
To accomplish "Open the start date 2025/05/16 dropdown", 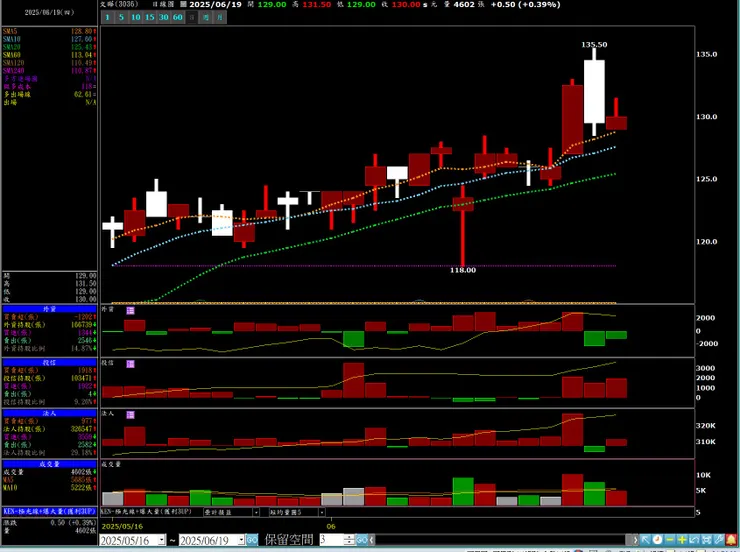I will (x=162, y=540).
